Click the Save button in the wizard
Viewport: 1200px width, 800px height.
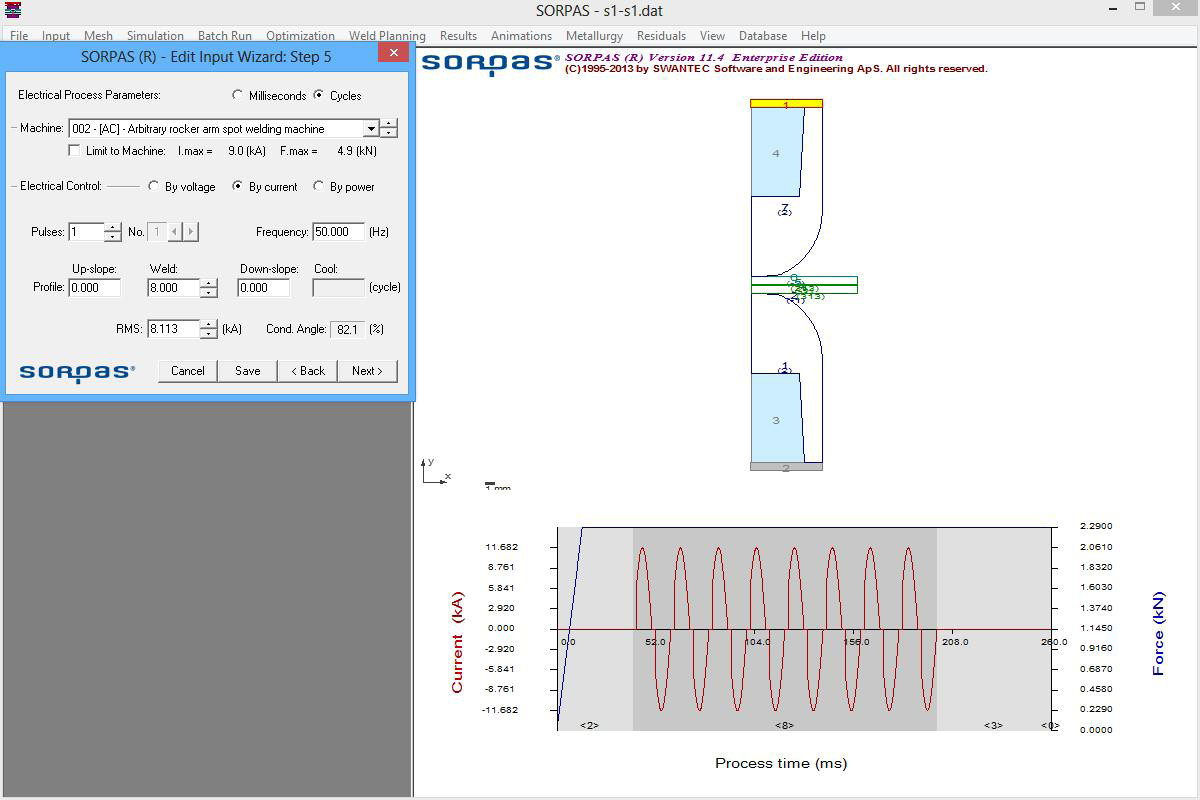coord(248,371)
